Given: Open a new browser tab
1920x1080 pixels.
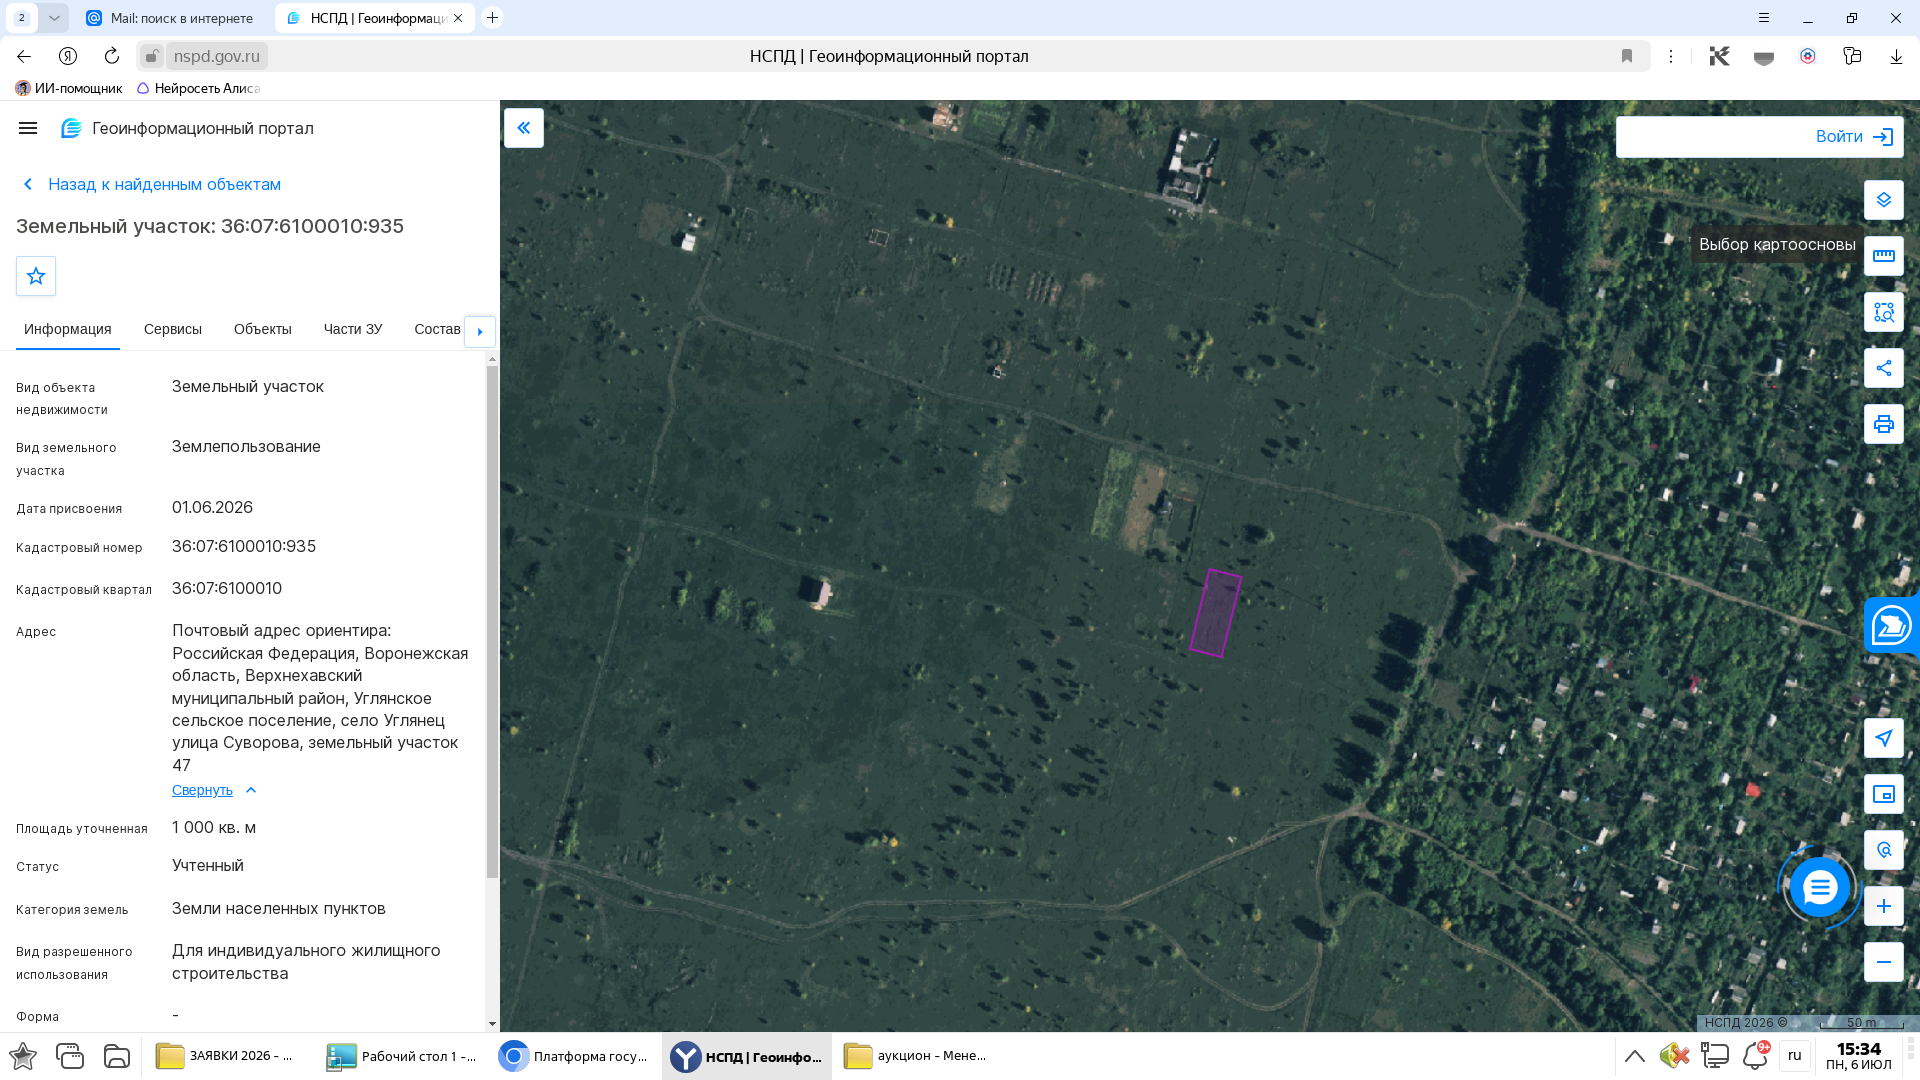Looking at the screenshot, I should click(492, 18).
